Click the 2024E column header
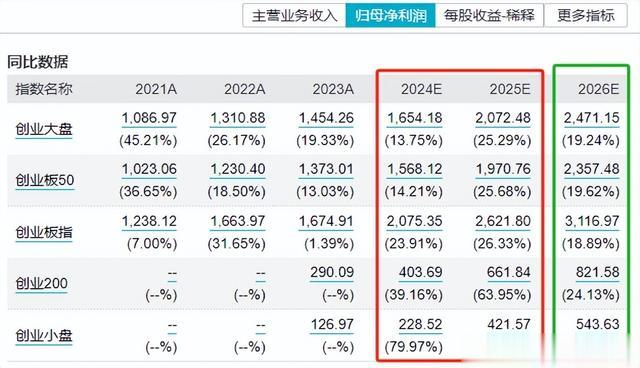Image resolution: width=640 pixels, height=368 pixels. (x=421, y=89)
